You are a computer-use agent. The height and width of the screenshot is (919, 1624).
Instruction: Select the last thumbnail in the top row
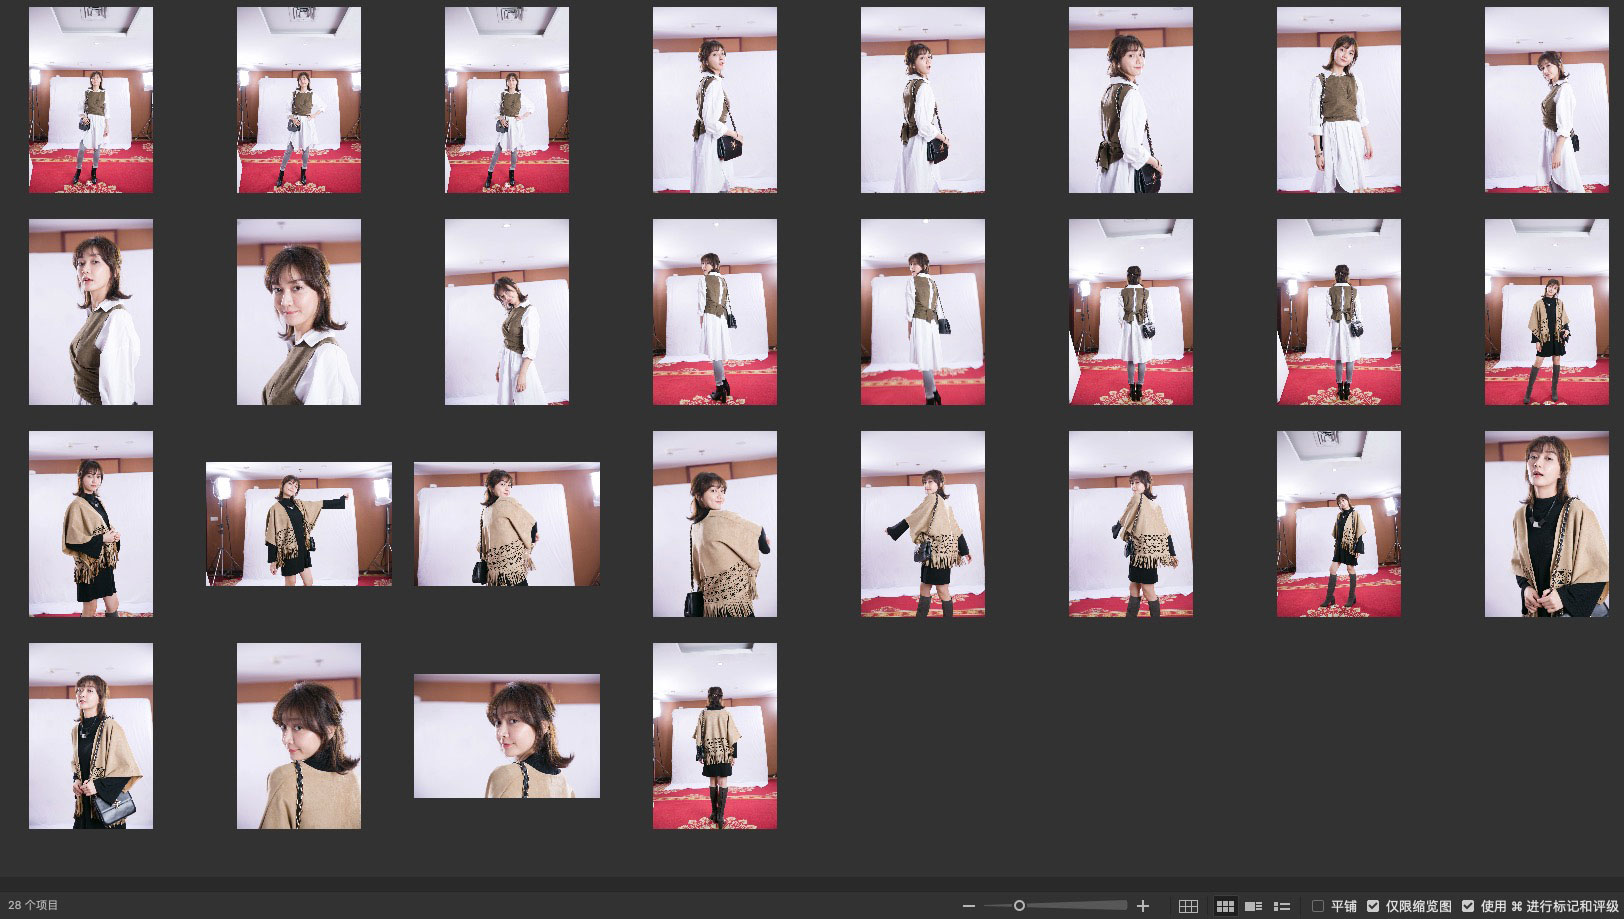coord(1546,100)
